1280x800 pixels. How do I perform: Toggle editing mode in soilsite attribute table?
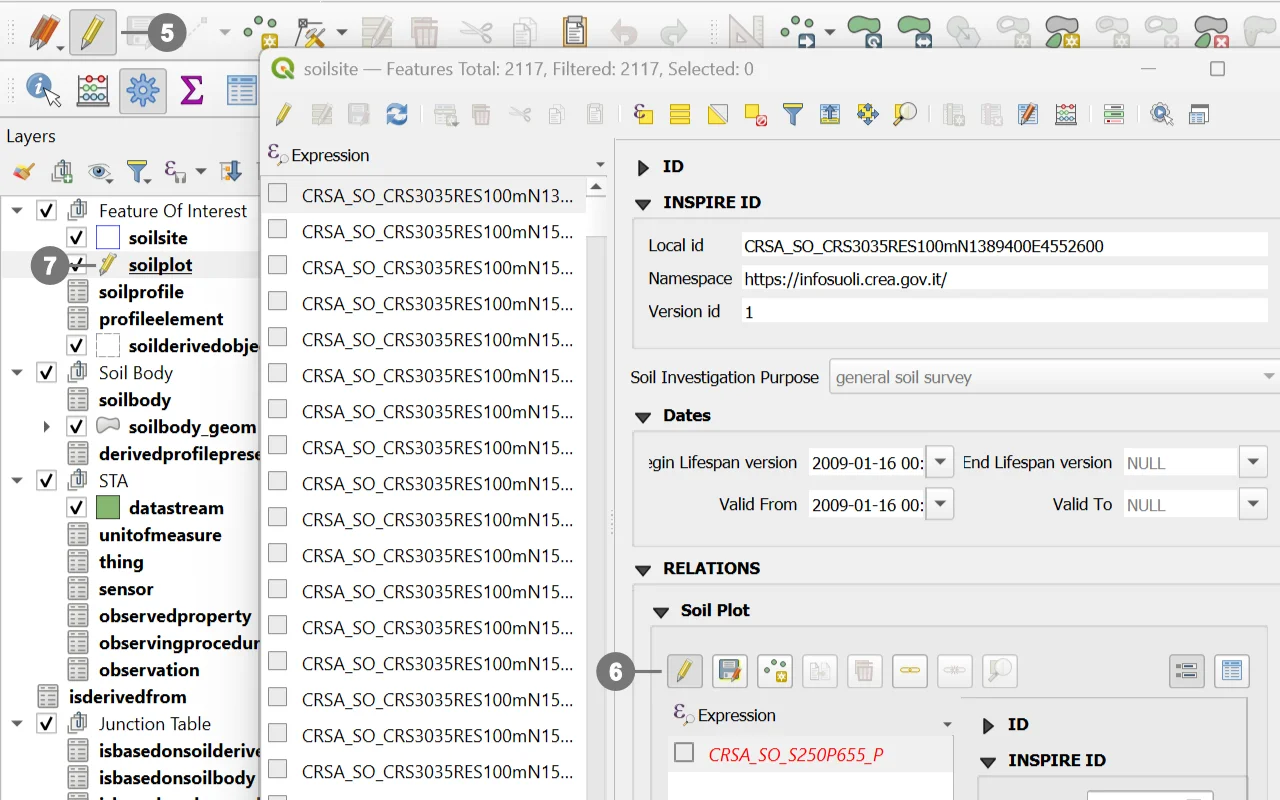click(283, 115)
